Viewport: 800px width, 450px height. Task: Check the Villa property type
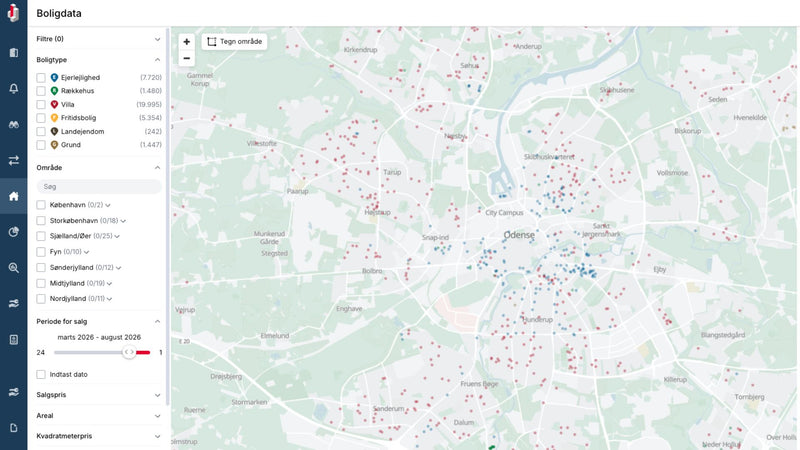(x=41, y=105)
